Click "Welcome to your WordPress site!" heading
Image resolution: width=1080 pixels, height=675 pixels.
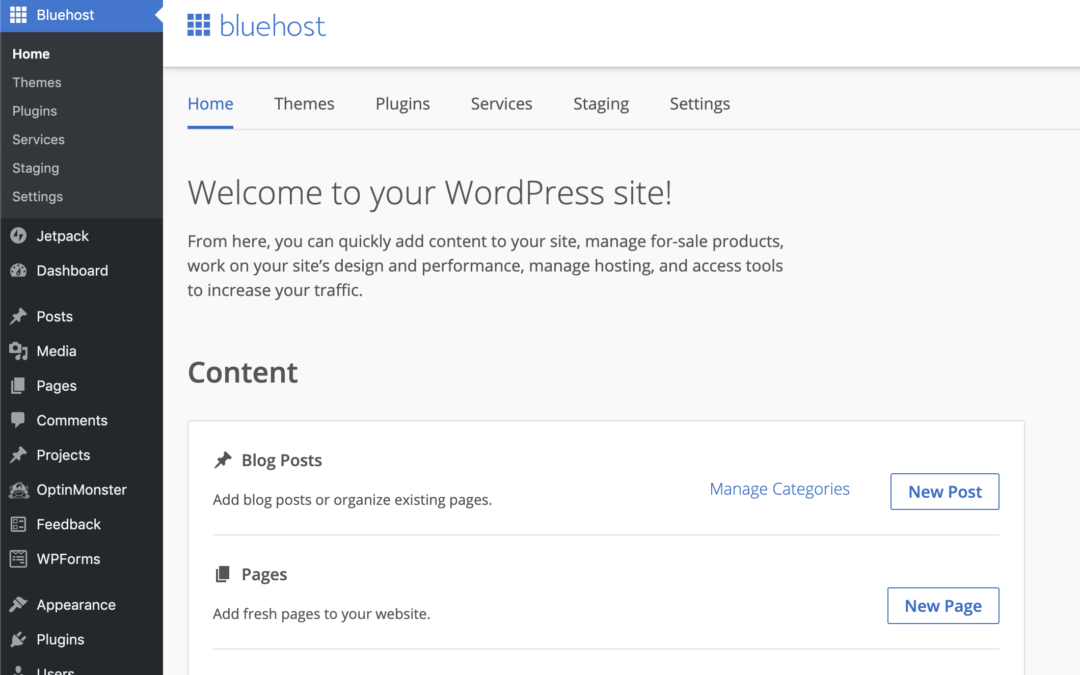(430, 192)
